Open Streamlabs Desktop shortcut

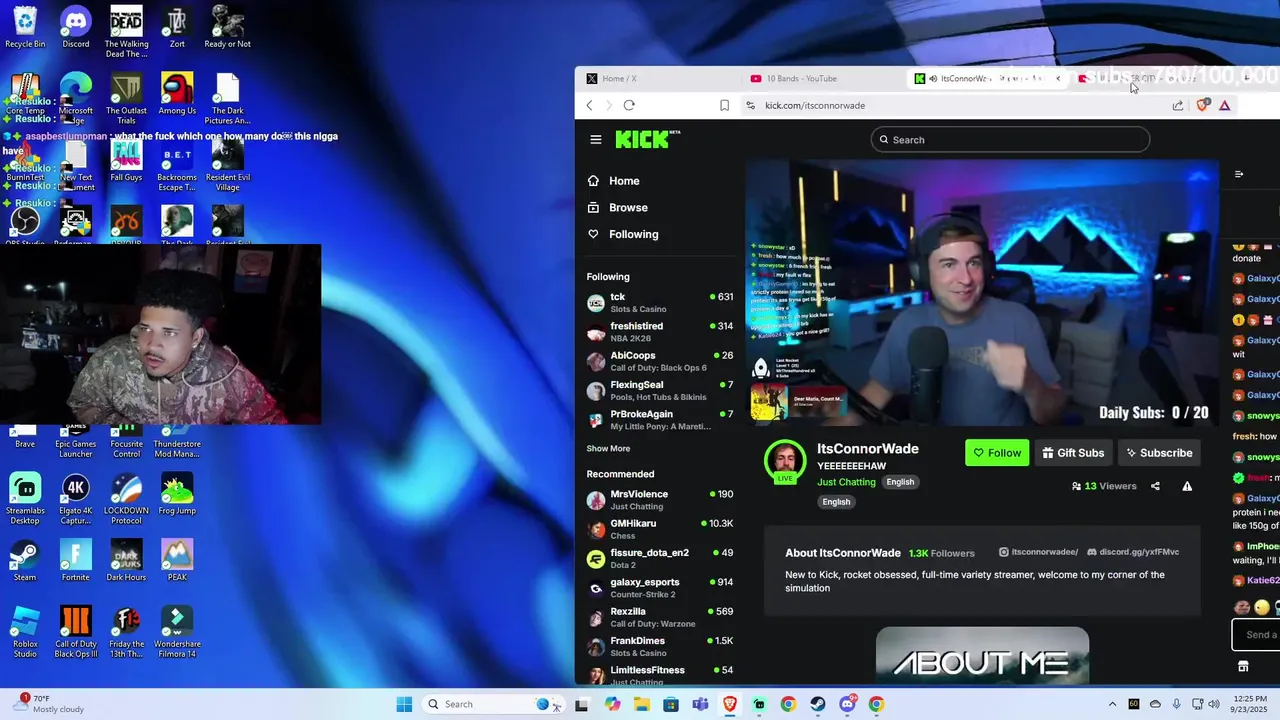25,498
